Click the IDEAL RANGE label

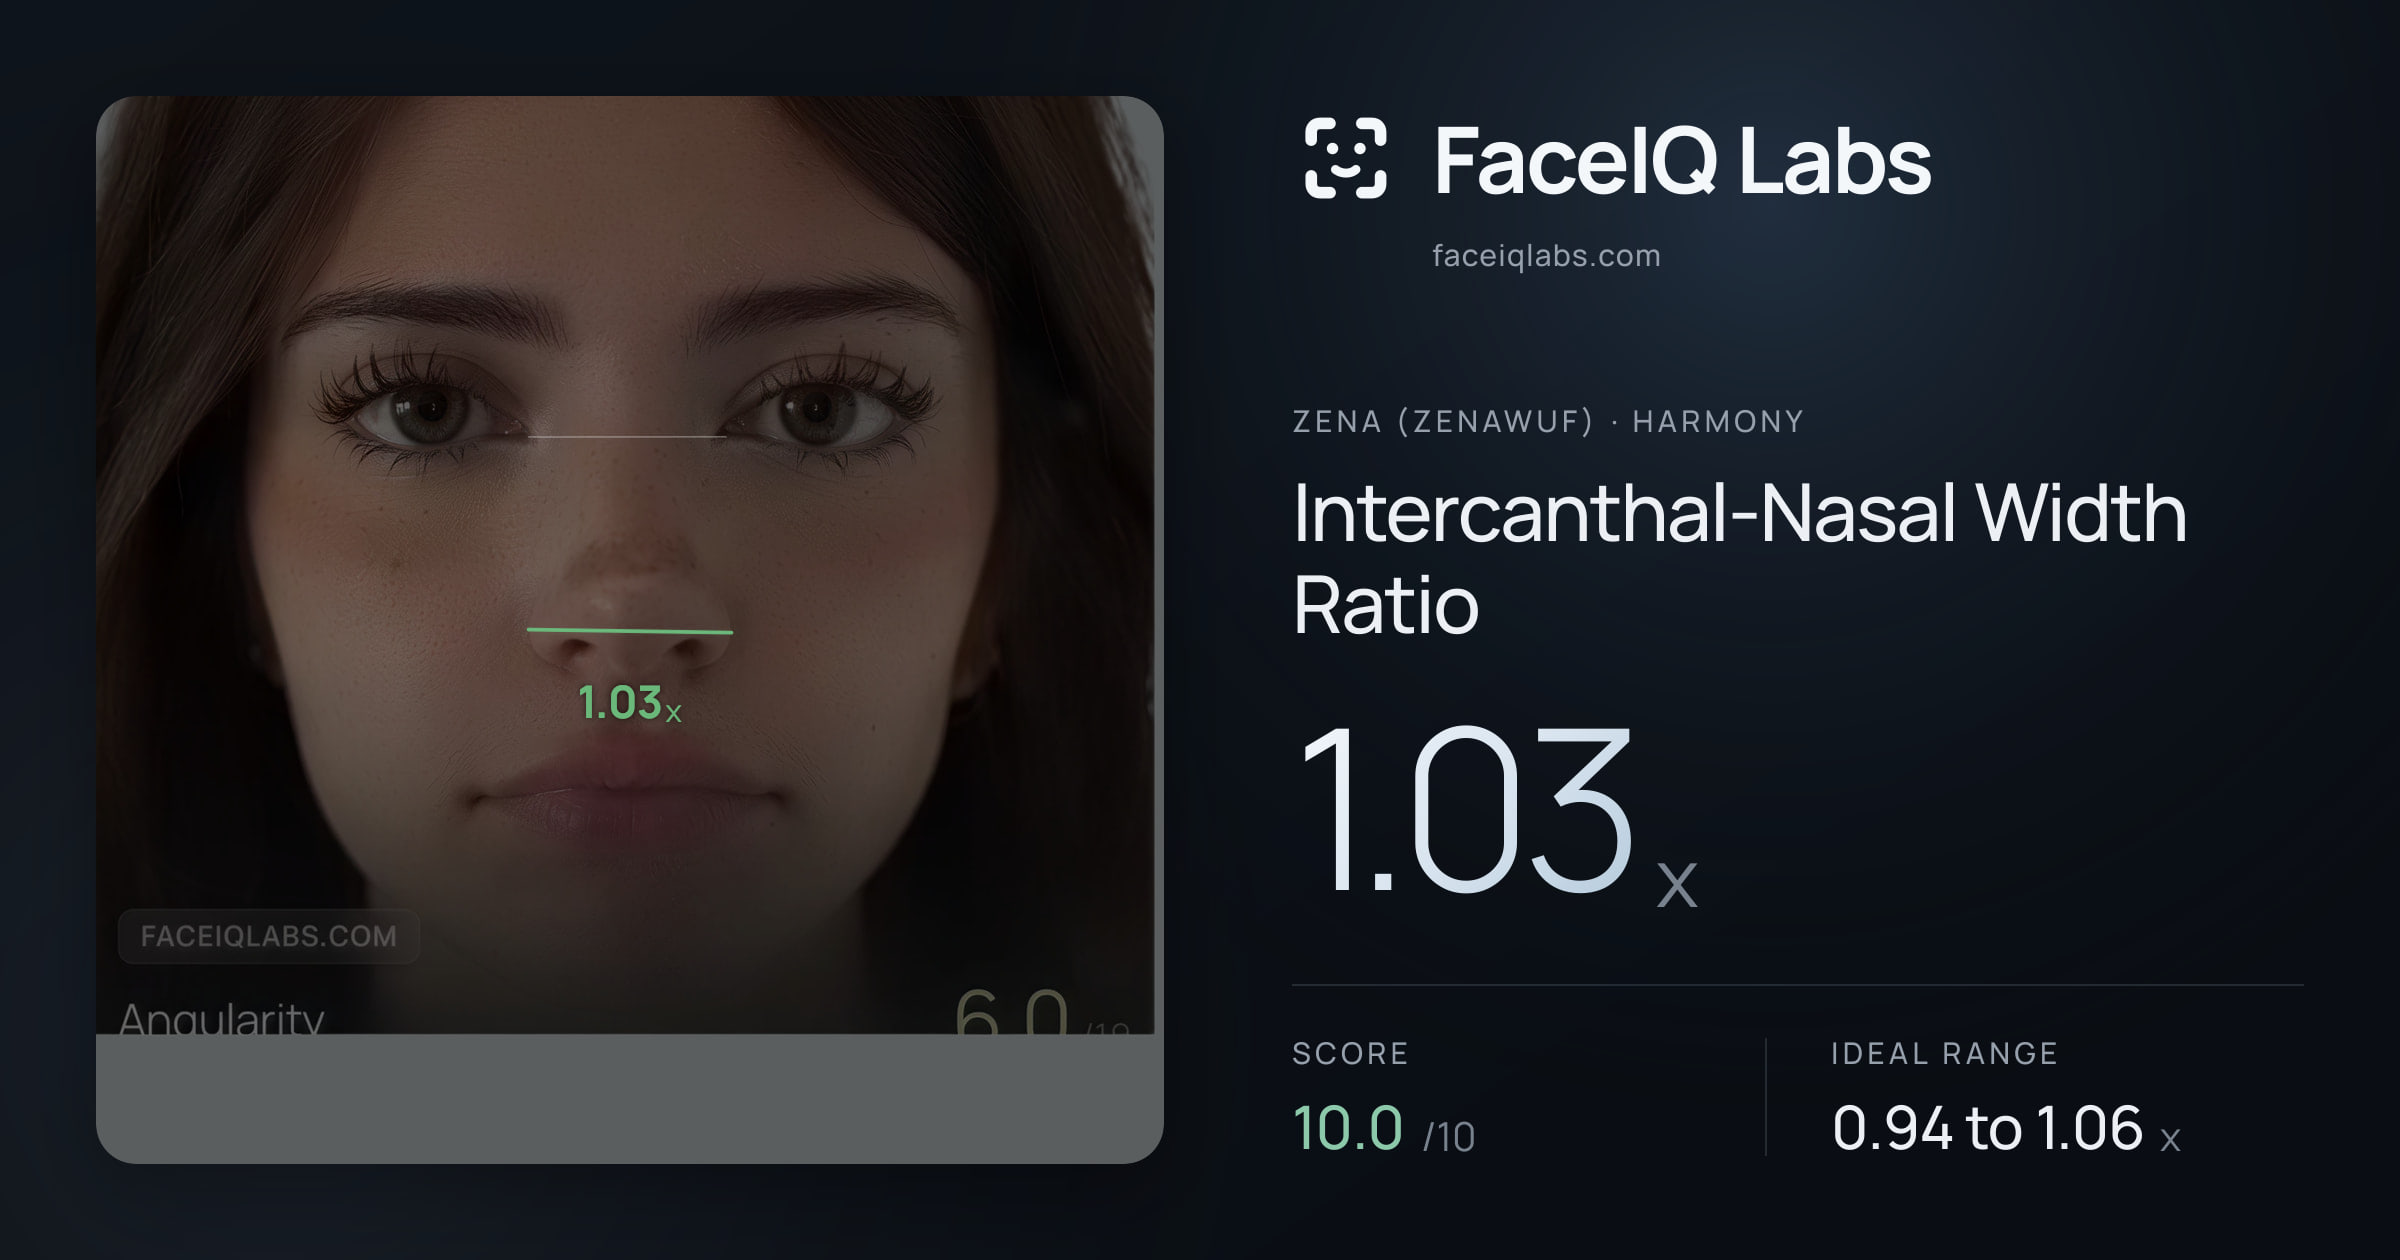[x=1944, y=1053]
